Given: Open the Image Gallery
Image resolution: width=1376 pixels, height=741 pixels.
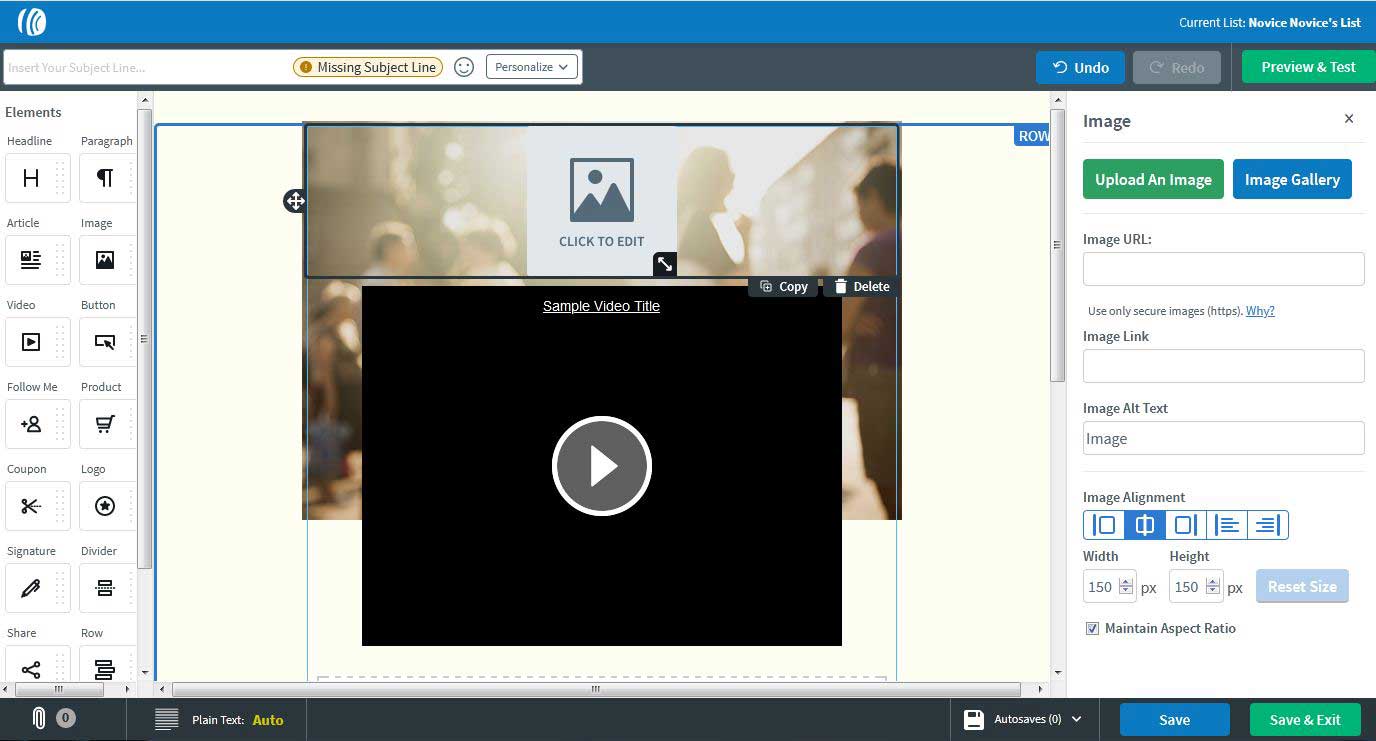Looking at the screenshot, I should pyautogui.click(x=1292, y=179).
